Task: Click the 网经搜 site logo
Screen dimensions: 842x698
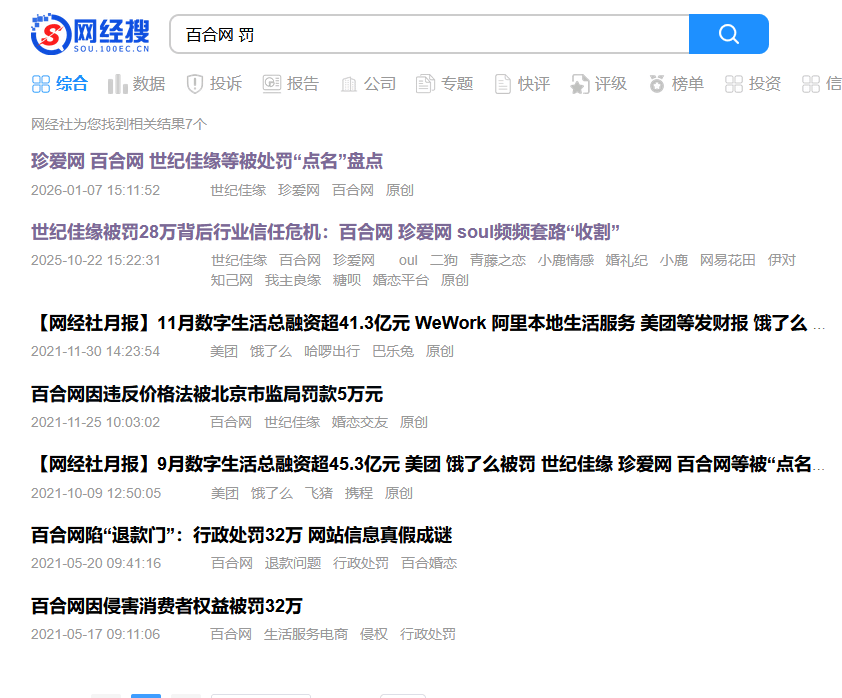Action: (90, 34)
